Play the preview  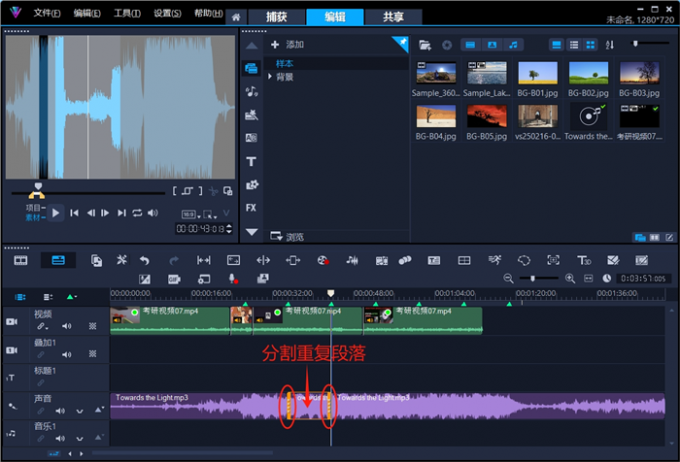coord(56,213)
